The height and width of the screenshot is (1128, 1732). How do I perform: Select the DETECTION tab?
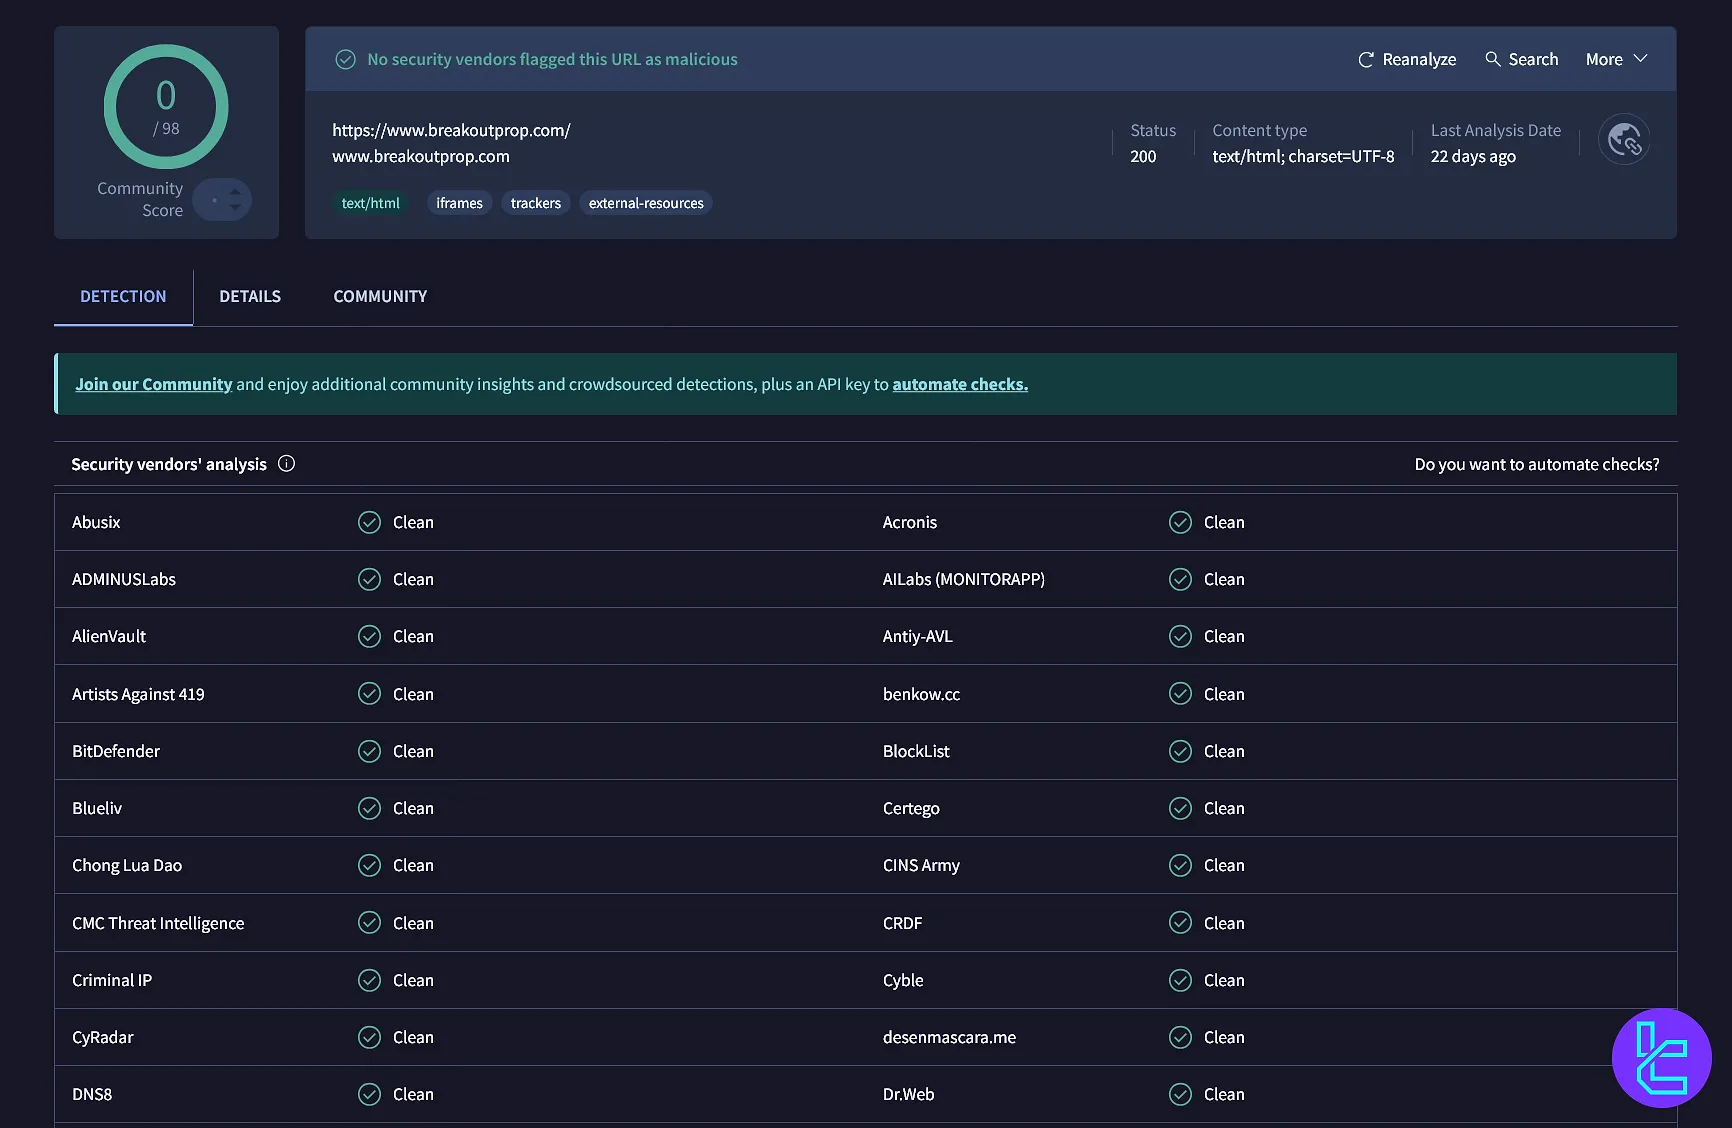click(122, 296)
